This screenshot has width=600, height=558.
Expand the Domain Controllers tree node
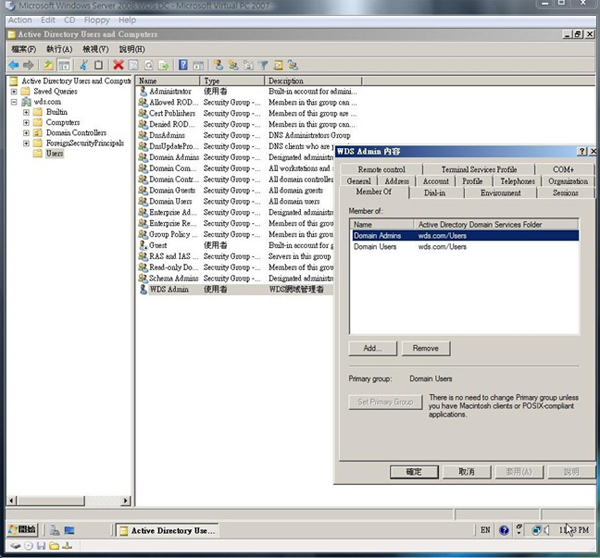point(26,133)
